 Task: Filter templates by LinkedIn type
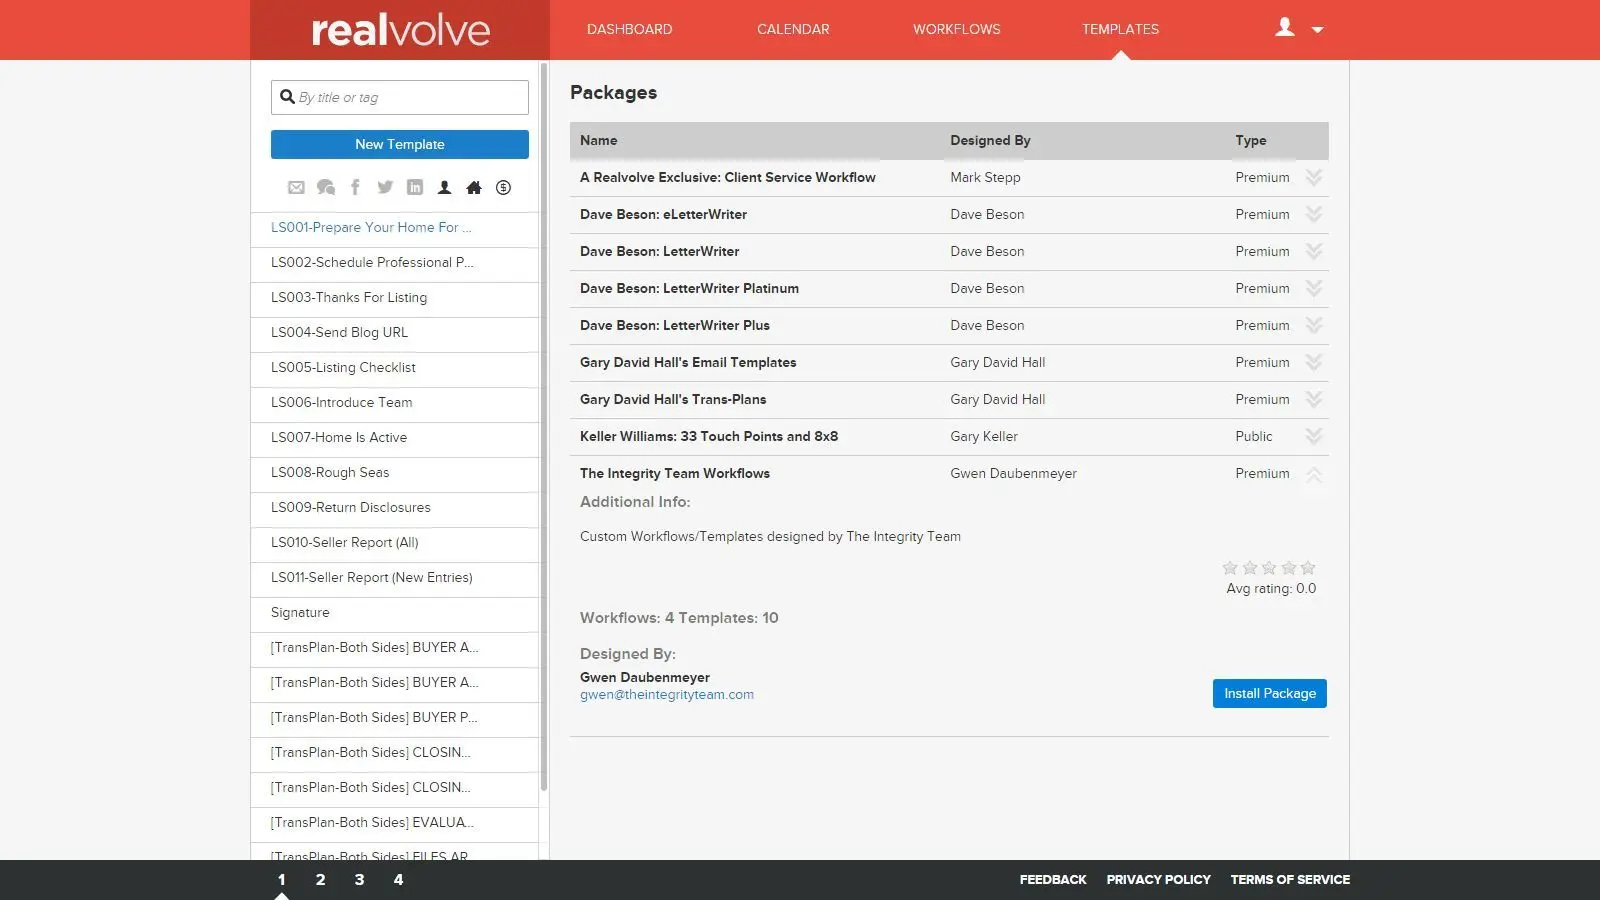coord(414,187)
